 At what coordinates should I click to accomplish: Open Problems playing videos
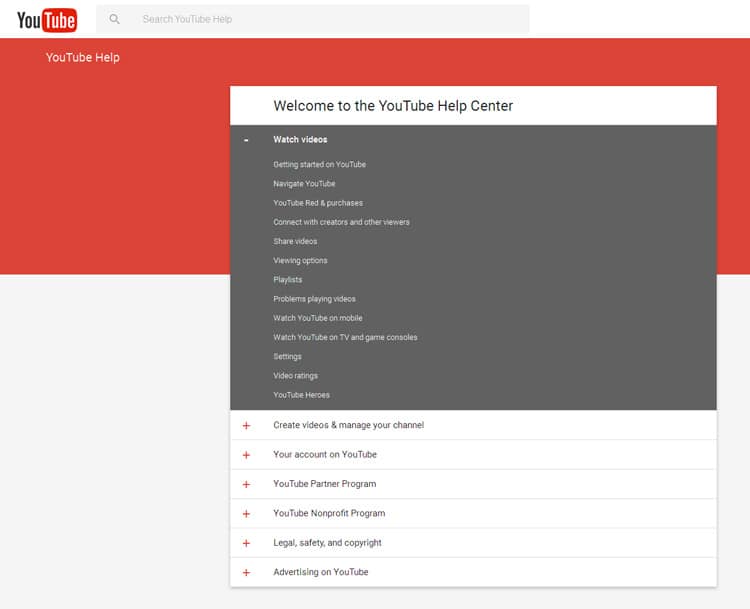coord(314,299)
